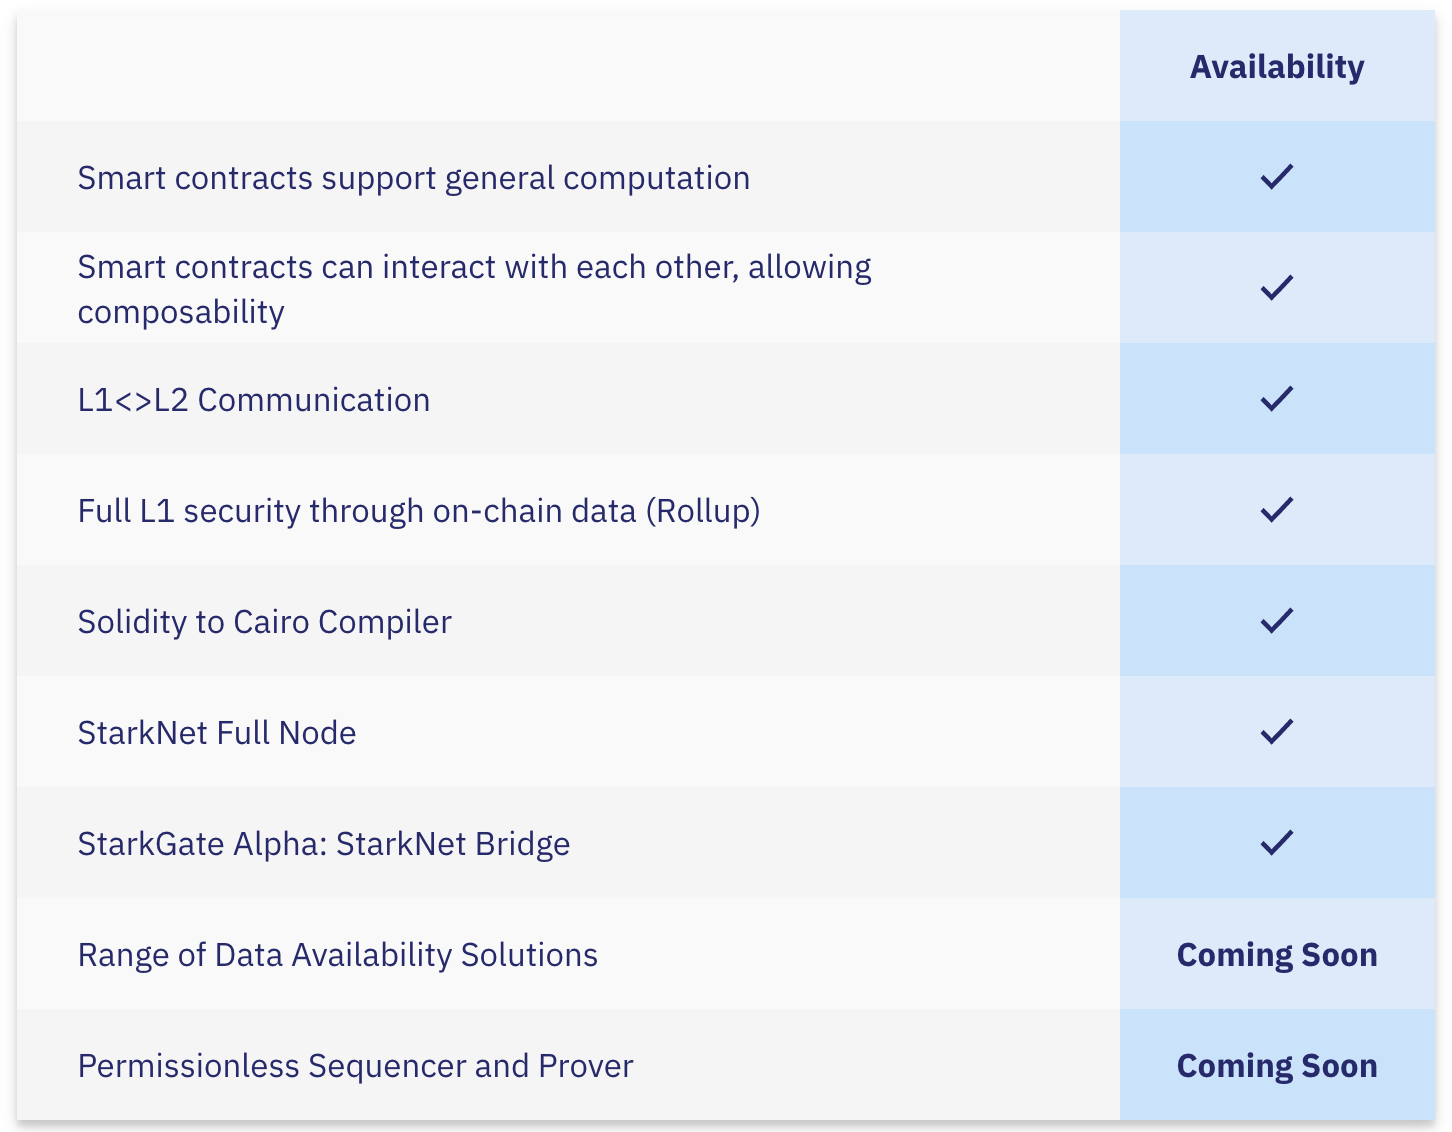Click 'Full L1 security through on-chain data' text
The width and height of the screenshot is (1452, 1132).
(x=357, y=511)
